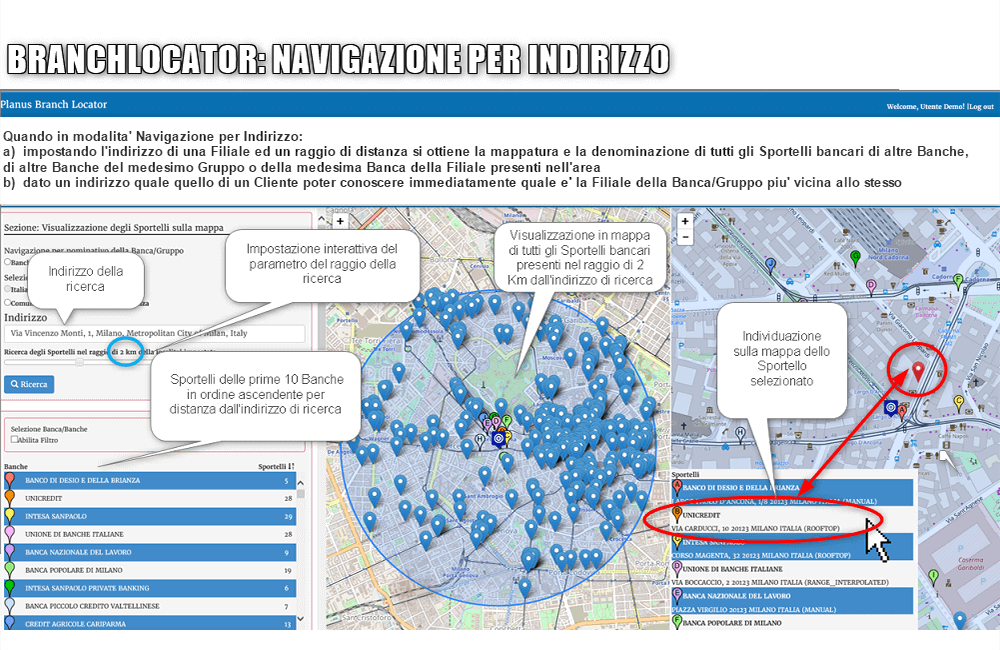
Task: Click the bank list scrollbar thumb
Action: point(300,493)
